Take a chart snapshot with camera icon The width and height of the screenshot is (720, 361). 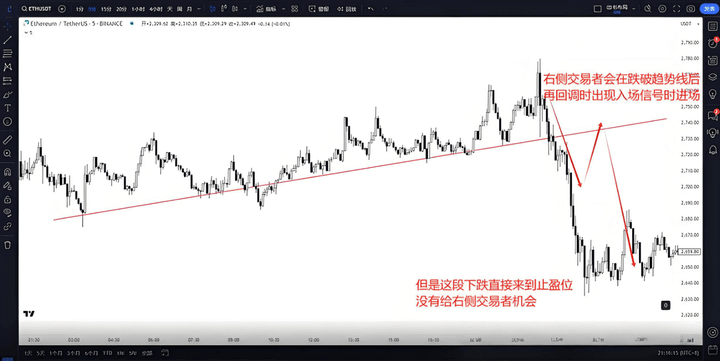click(691, 9)
